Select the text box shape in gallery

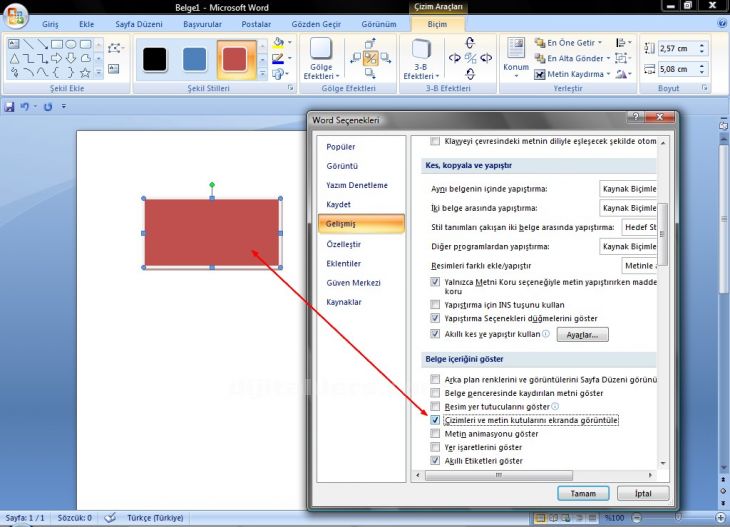[14, 44]
